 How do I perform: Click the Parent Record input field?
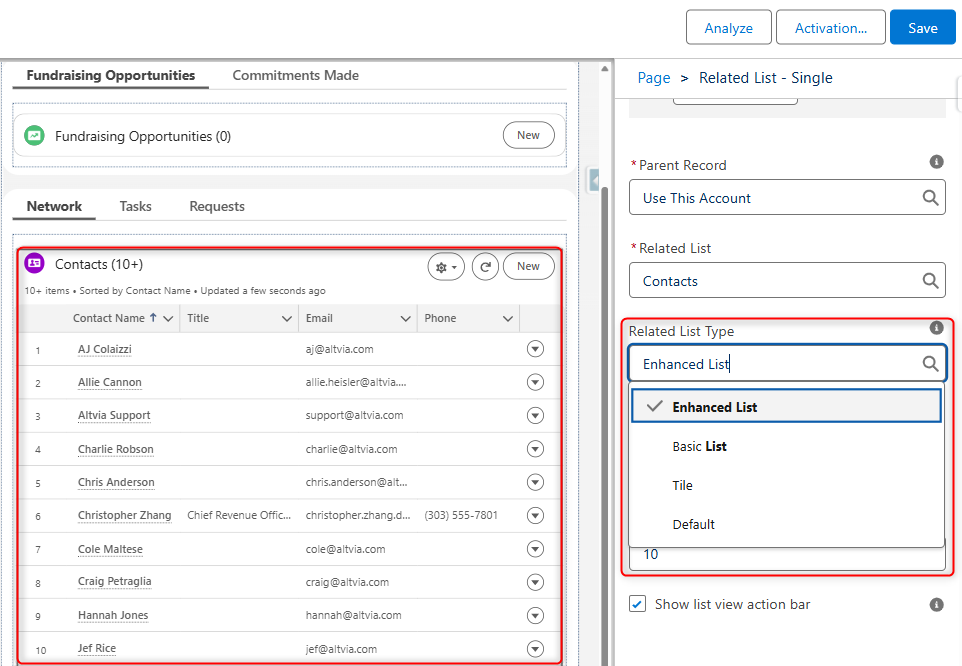pyautogui.click(x=775, y=198)
